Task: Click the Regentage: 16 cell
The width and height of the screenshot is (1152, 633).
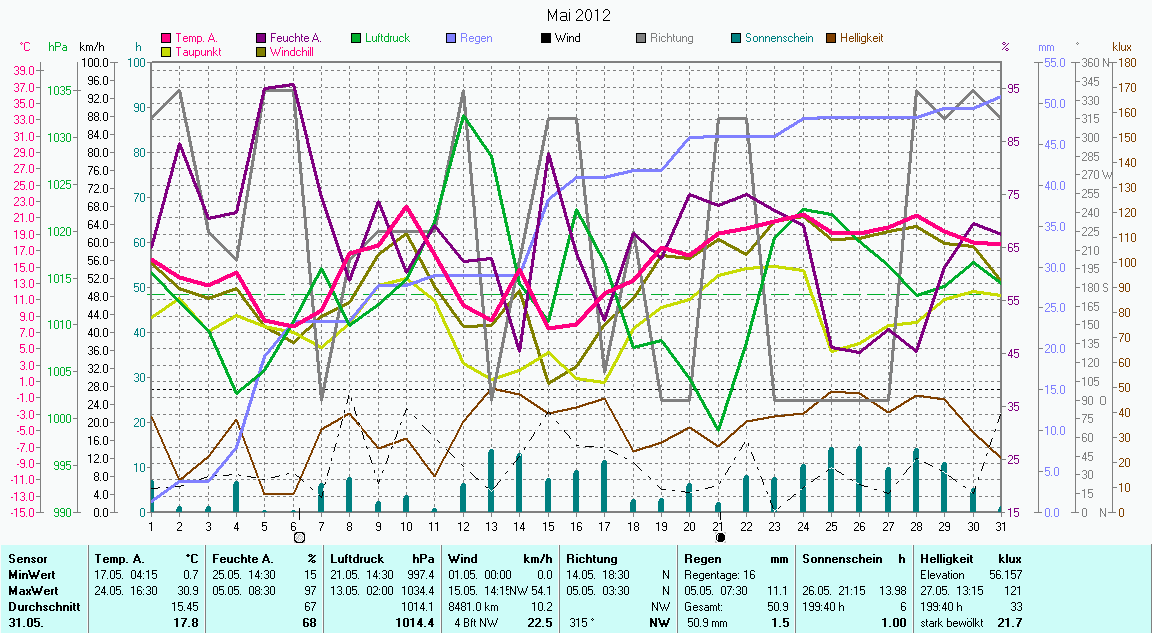Action: [718, 575]
